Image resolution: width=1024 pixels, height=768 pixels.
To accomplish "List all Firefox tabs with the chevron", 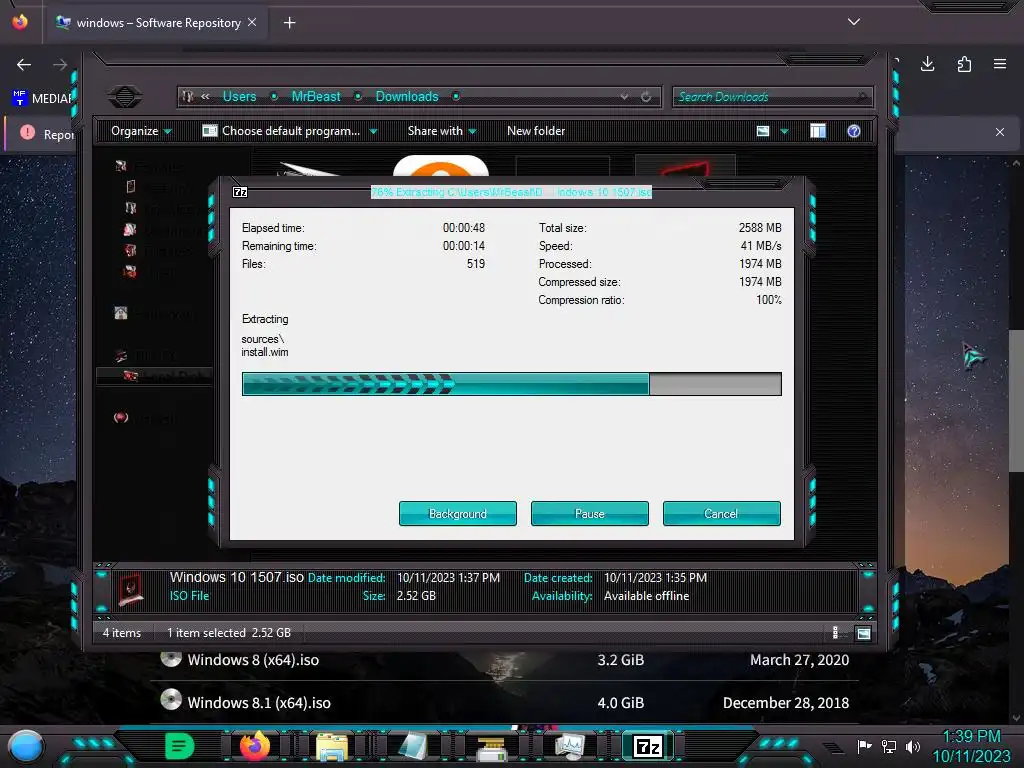I will 854,22.
